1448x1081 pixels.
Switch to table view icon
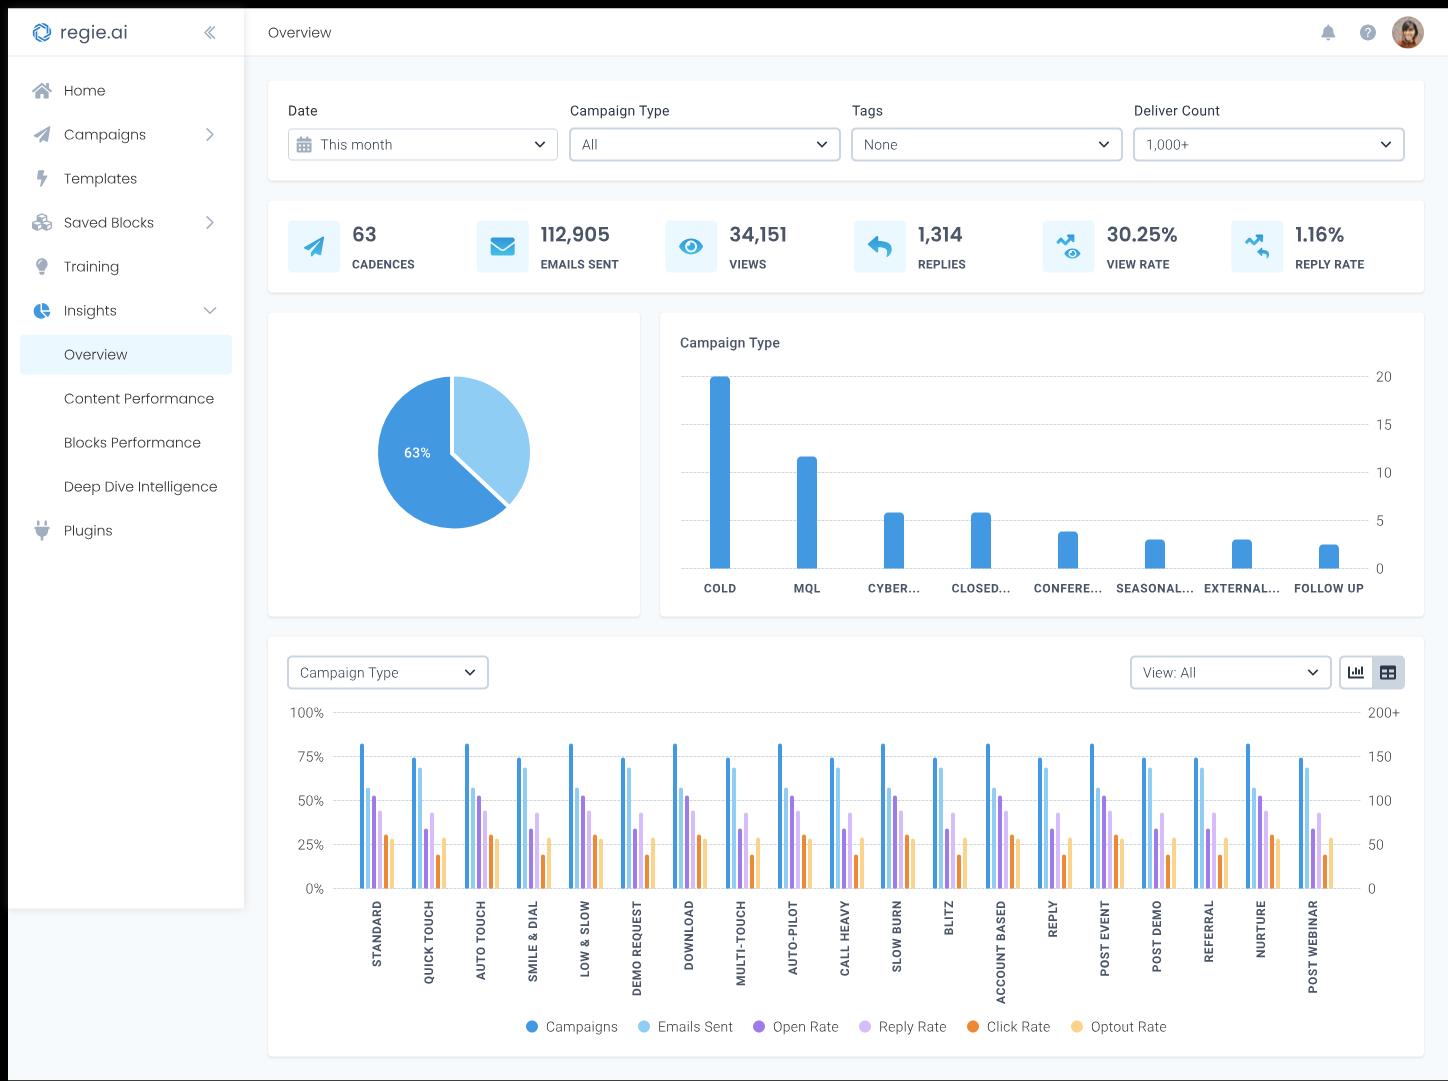coord(1388,673)
